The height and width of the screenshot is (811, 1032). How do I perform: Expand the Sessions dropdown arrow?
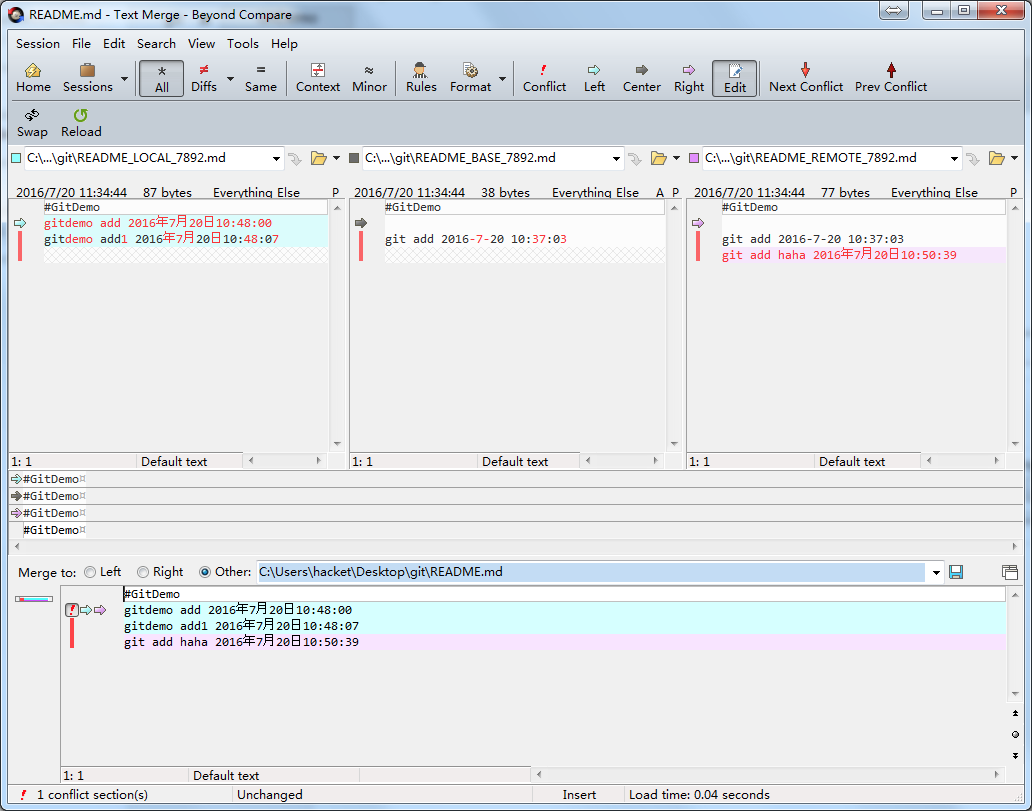tap(124, 78)
